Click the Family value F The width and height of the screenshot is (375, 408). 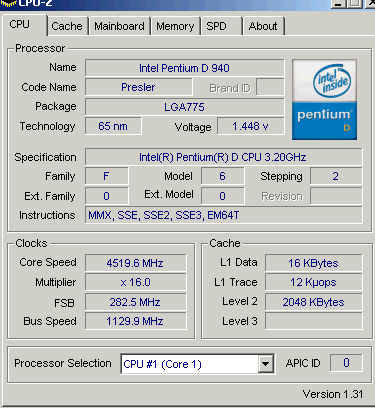106,176
